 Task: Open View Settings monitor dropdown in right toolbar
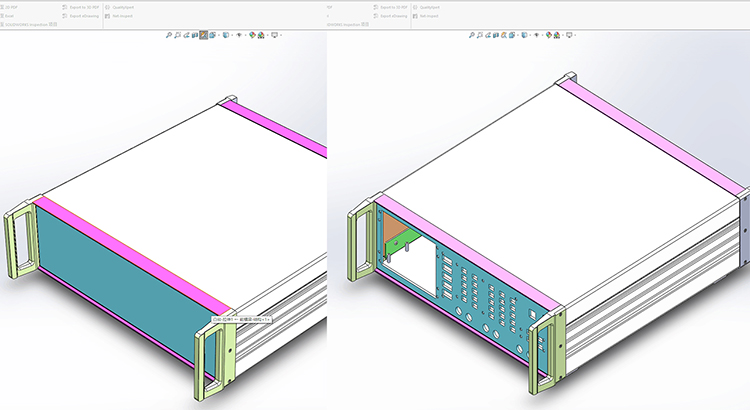(x=570, y=34)
